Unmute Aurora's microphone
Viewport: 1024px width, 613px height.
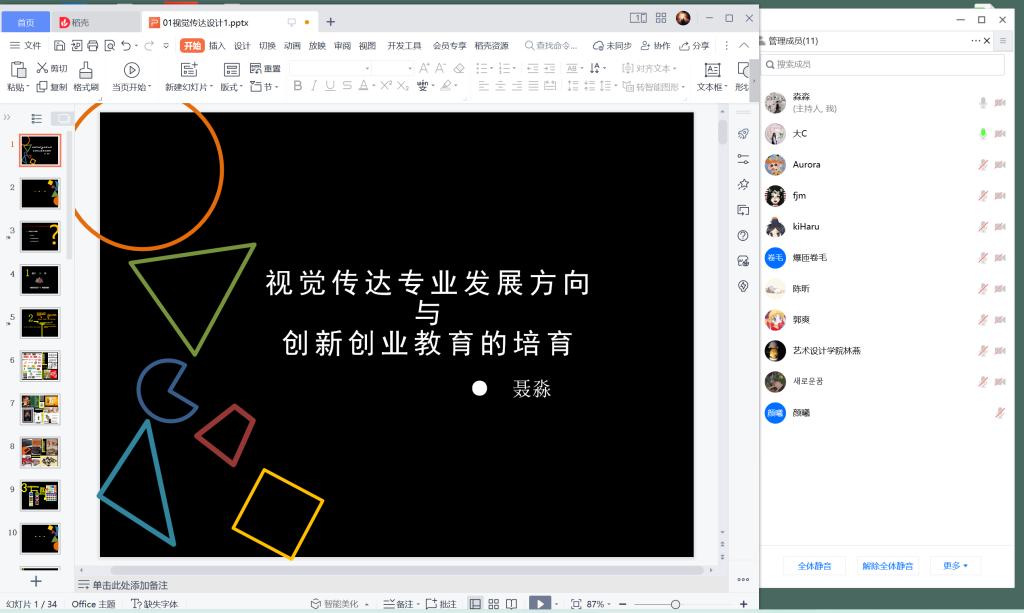[983, 164]
